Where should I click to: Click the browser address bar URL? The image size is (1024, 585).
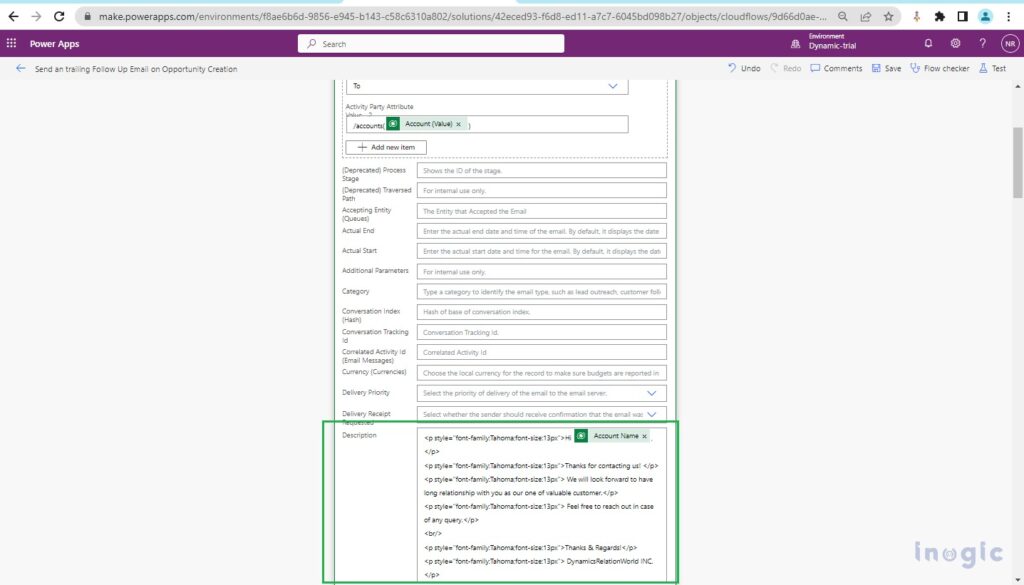click(462, 16)
